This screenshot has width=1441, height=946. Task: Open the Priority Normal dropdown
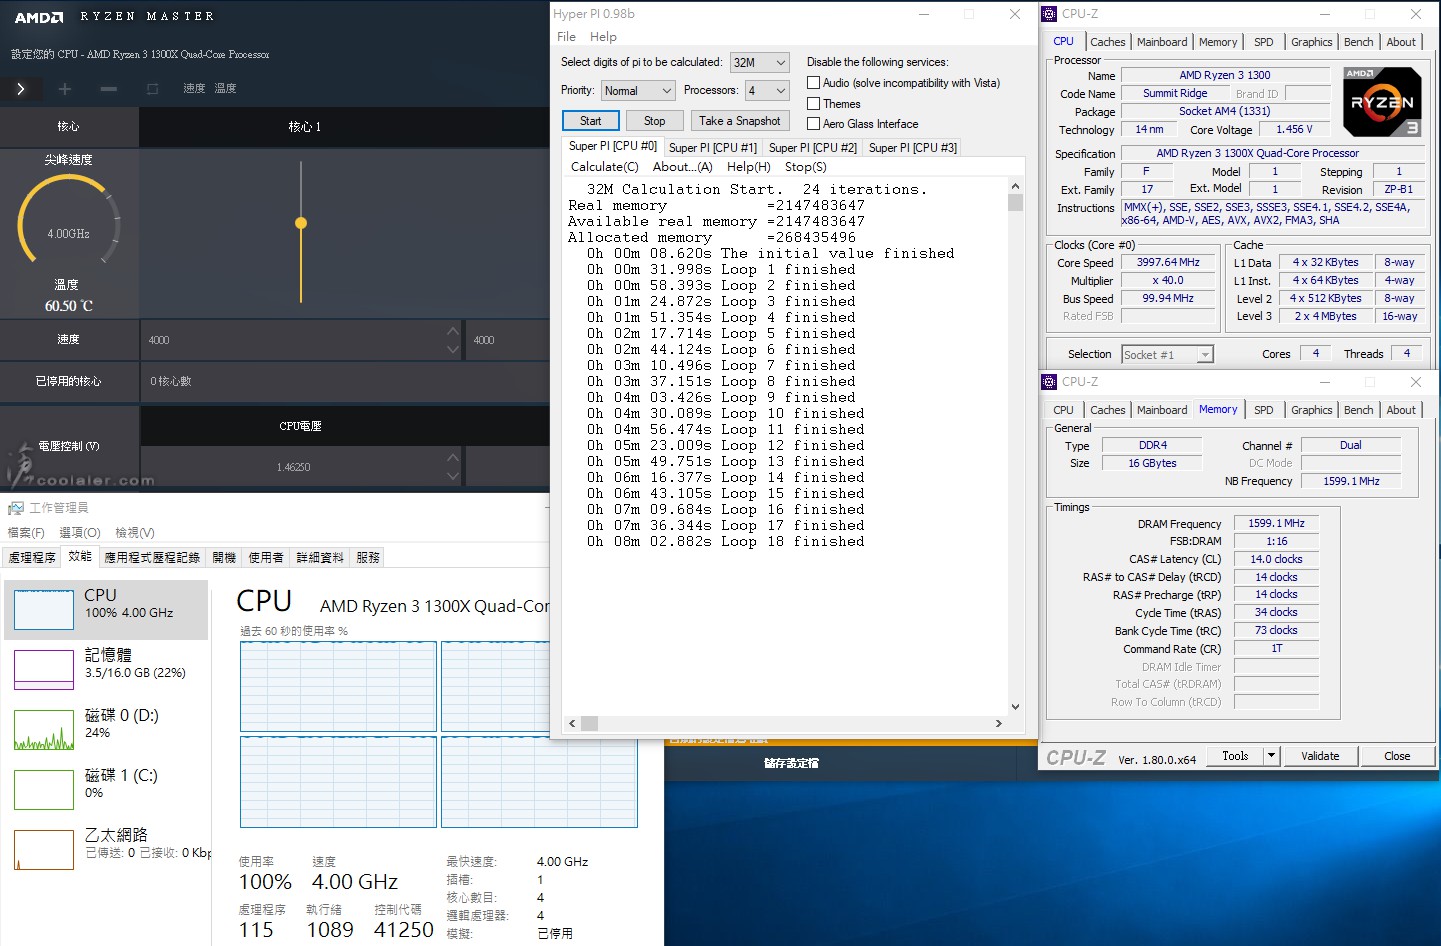coord(639,91)
